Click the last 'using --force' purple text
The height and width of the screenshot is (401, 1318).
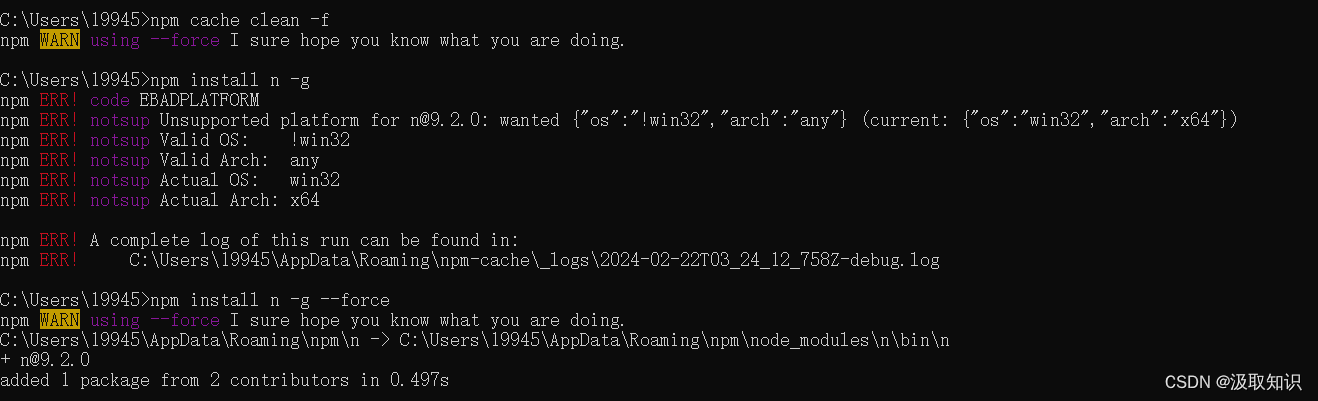click(x=155, y=320)
